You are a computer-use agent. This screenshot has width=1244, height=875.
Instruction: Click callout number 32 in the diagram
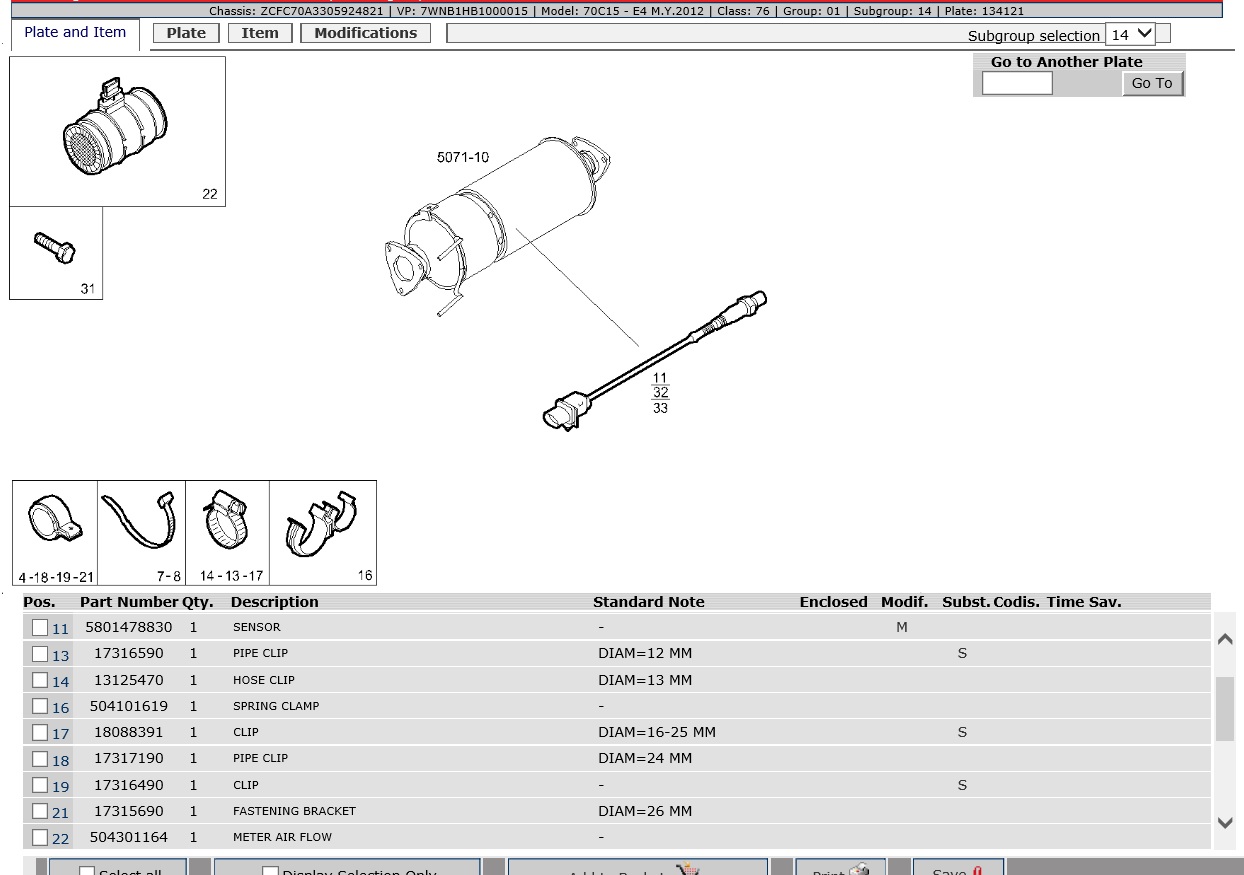[660, 393]
